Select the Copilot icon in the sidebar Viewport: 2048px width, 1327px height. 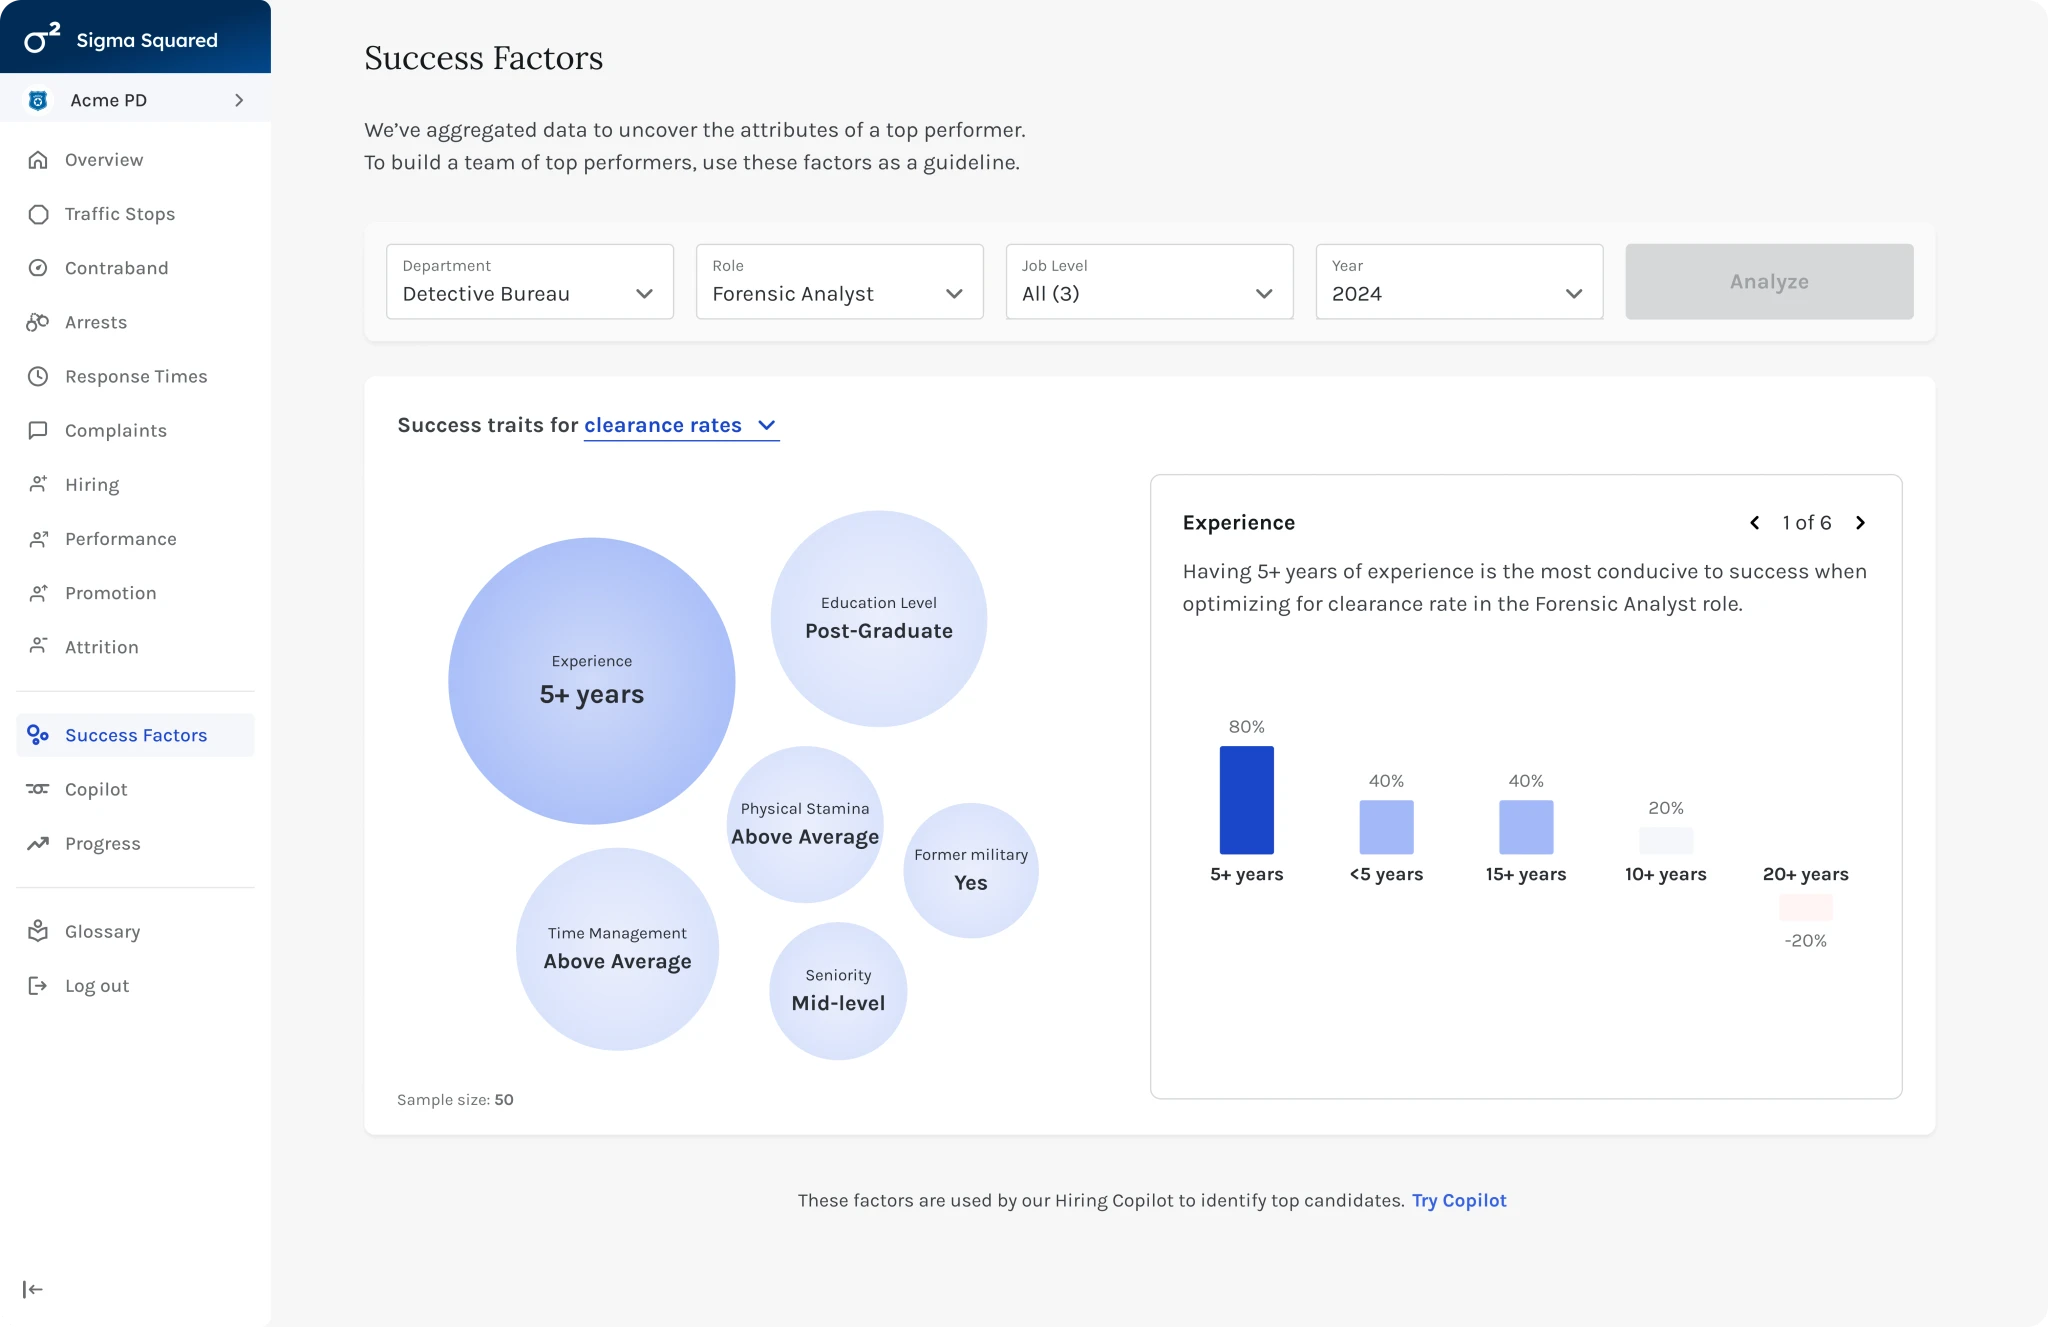(x=38, y=789)
